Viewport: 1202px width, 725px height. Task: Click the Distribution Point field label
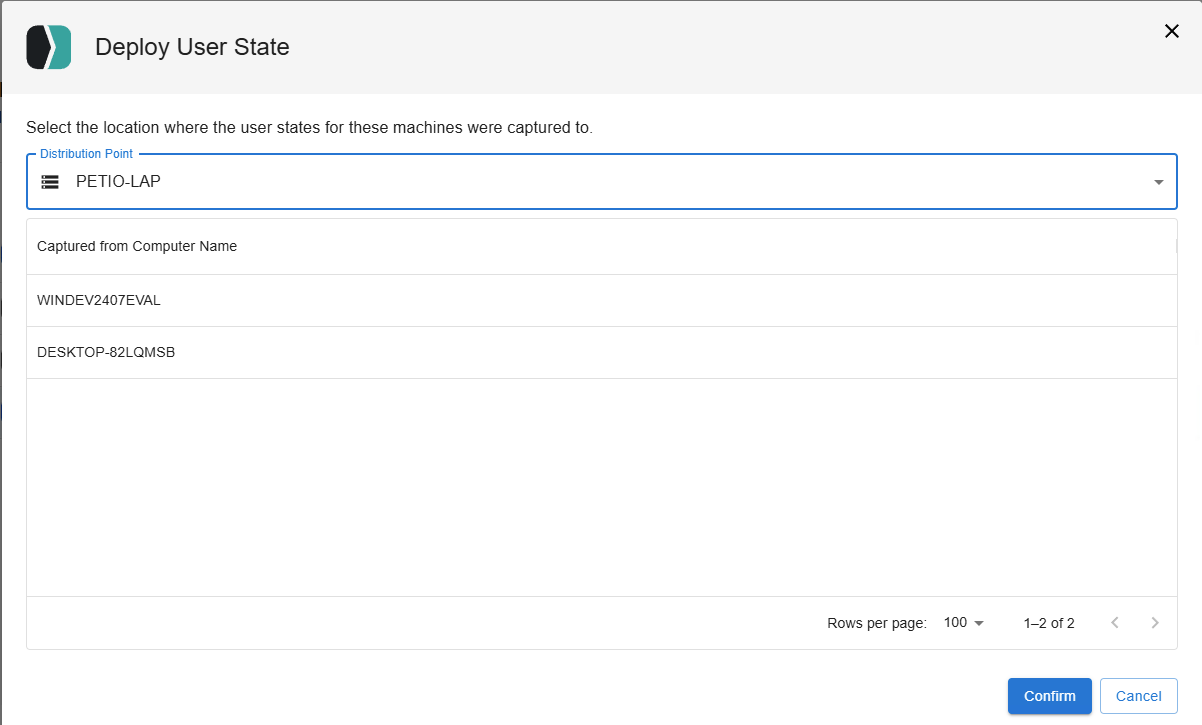tap(86, 154)
